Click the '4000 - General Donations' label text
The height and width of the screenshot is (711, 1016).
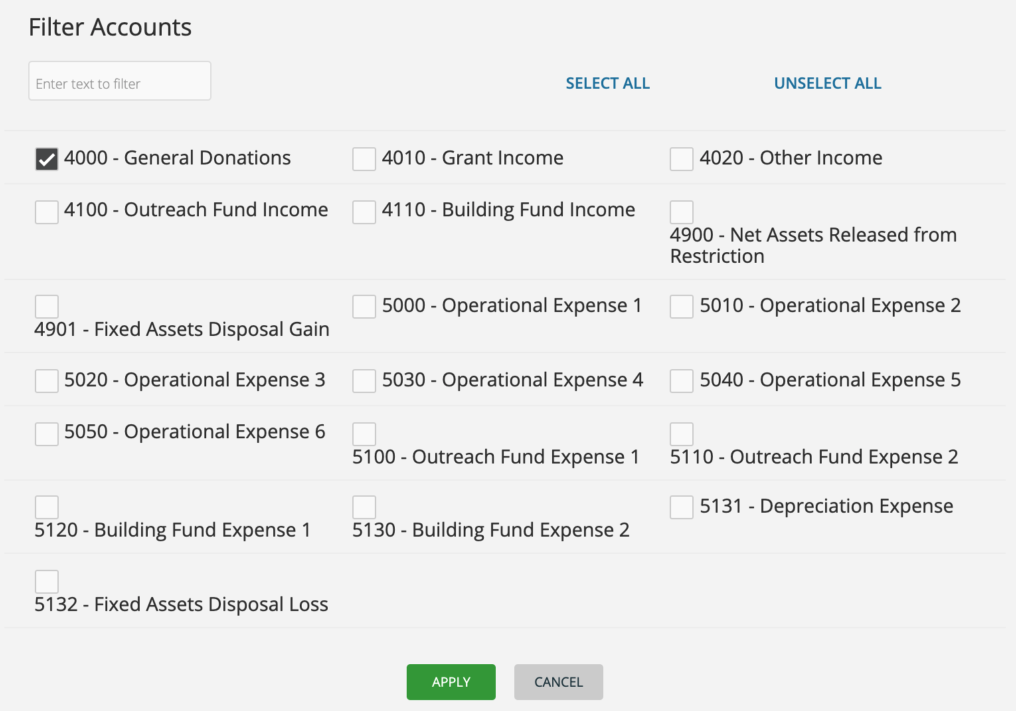178,158
